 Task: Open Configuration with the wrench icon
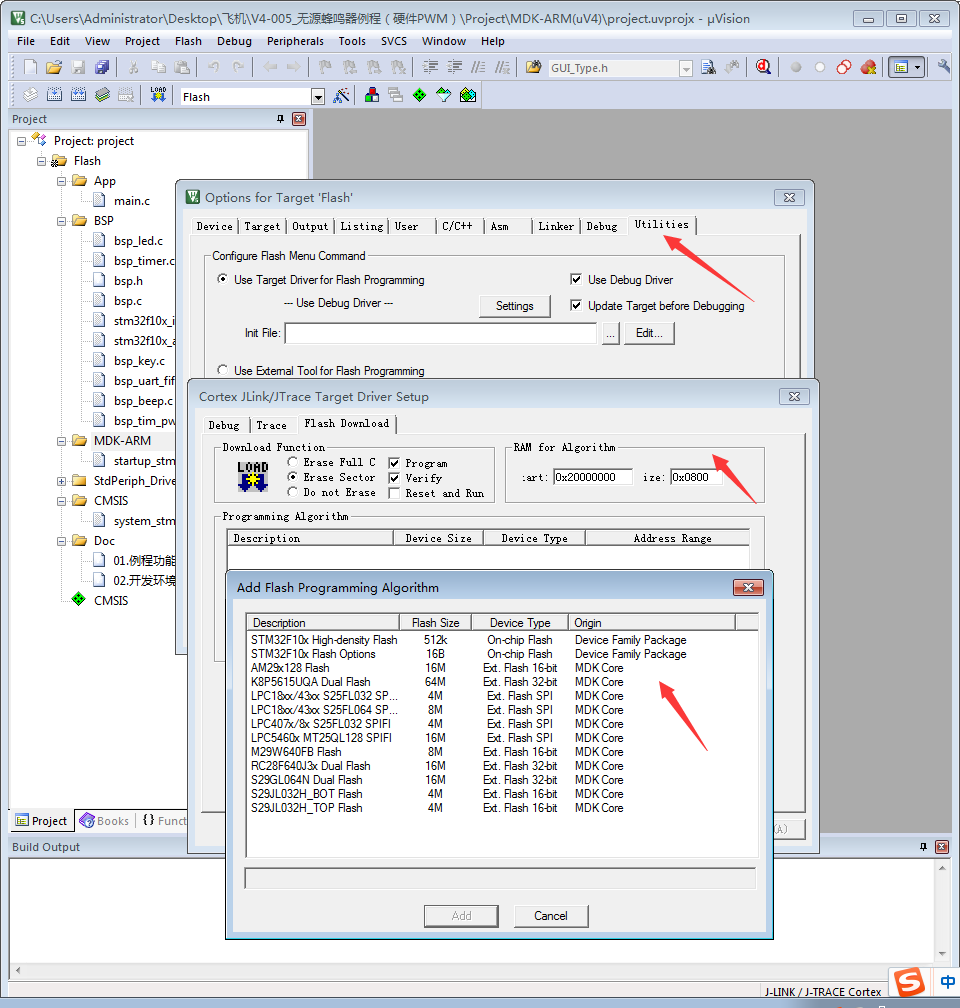pos(943,67)
